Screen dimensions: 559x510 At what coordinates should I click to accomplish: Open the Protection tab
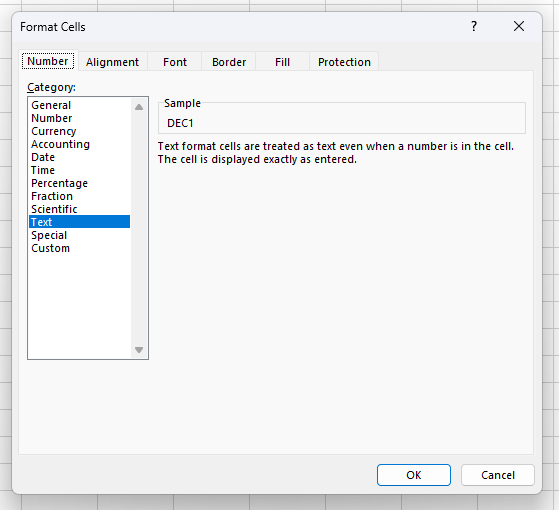click(344, 62)
